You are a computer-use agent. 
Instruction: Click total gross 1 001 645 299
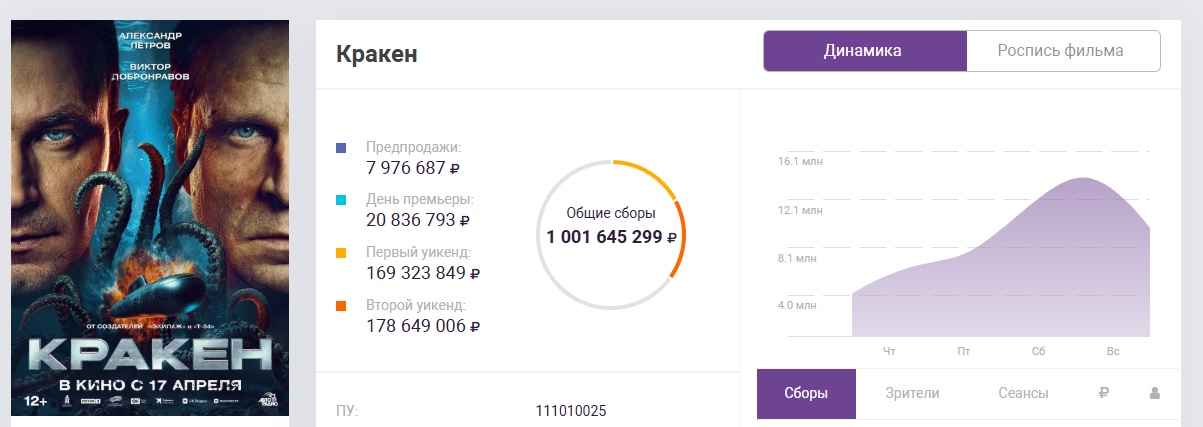click(x=612, y=238)
